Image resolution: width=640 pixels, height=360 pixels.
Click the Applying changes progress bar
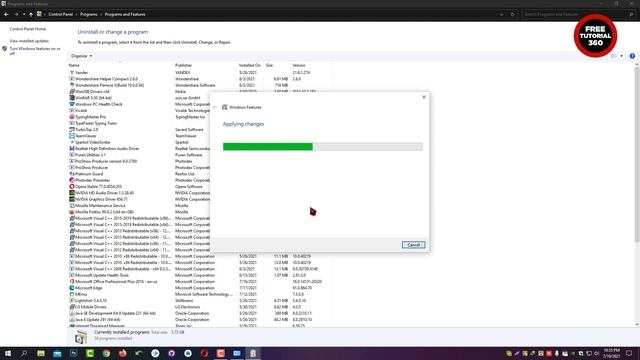[x=323, y=147]
